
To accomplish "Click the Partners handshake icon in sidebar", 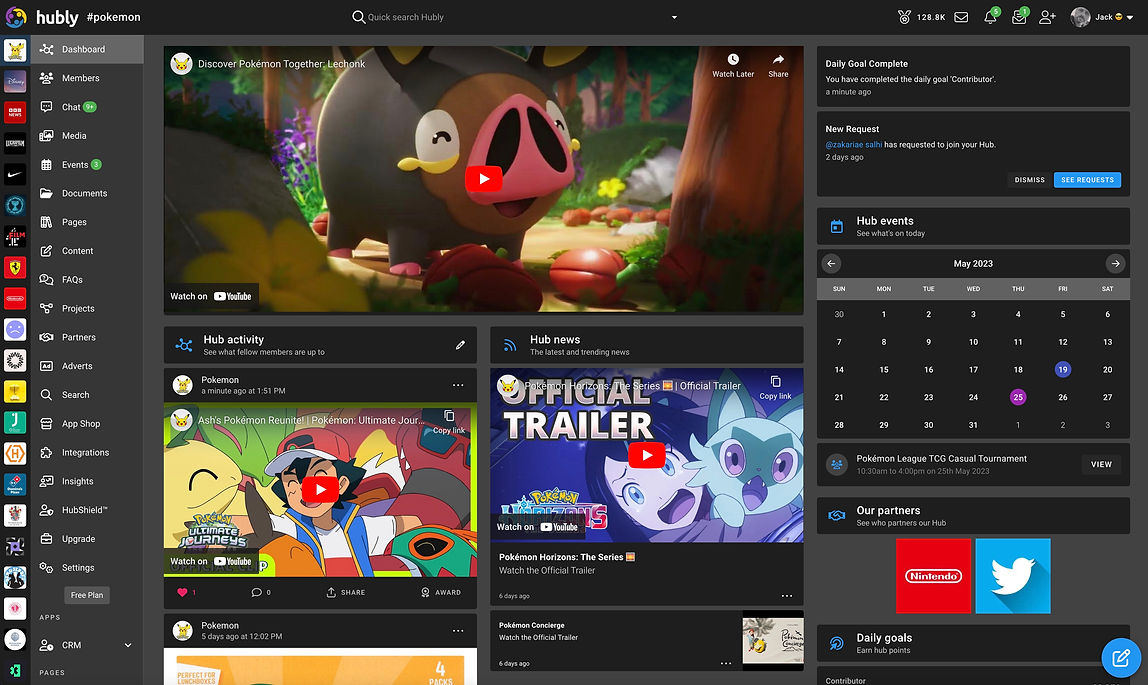I will coord(46,337).
